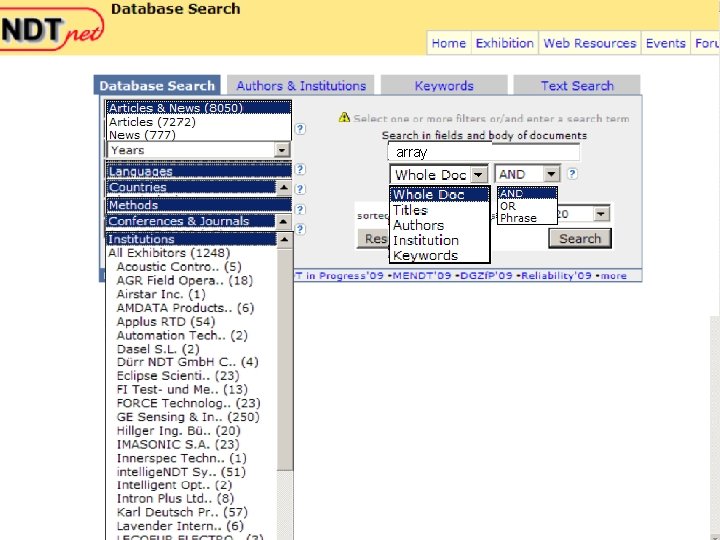Screen dimensions: 720x540
Task: Switch to Keywords tab
Action: point(444,86)
